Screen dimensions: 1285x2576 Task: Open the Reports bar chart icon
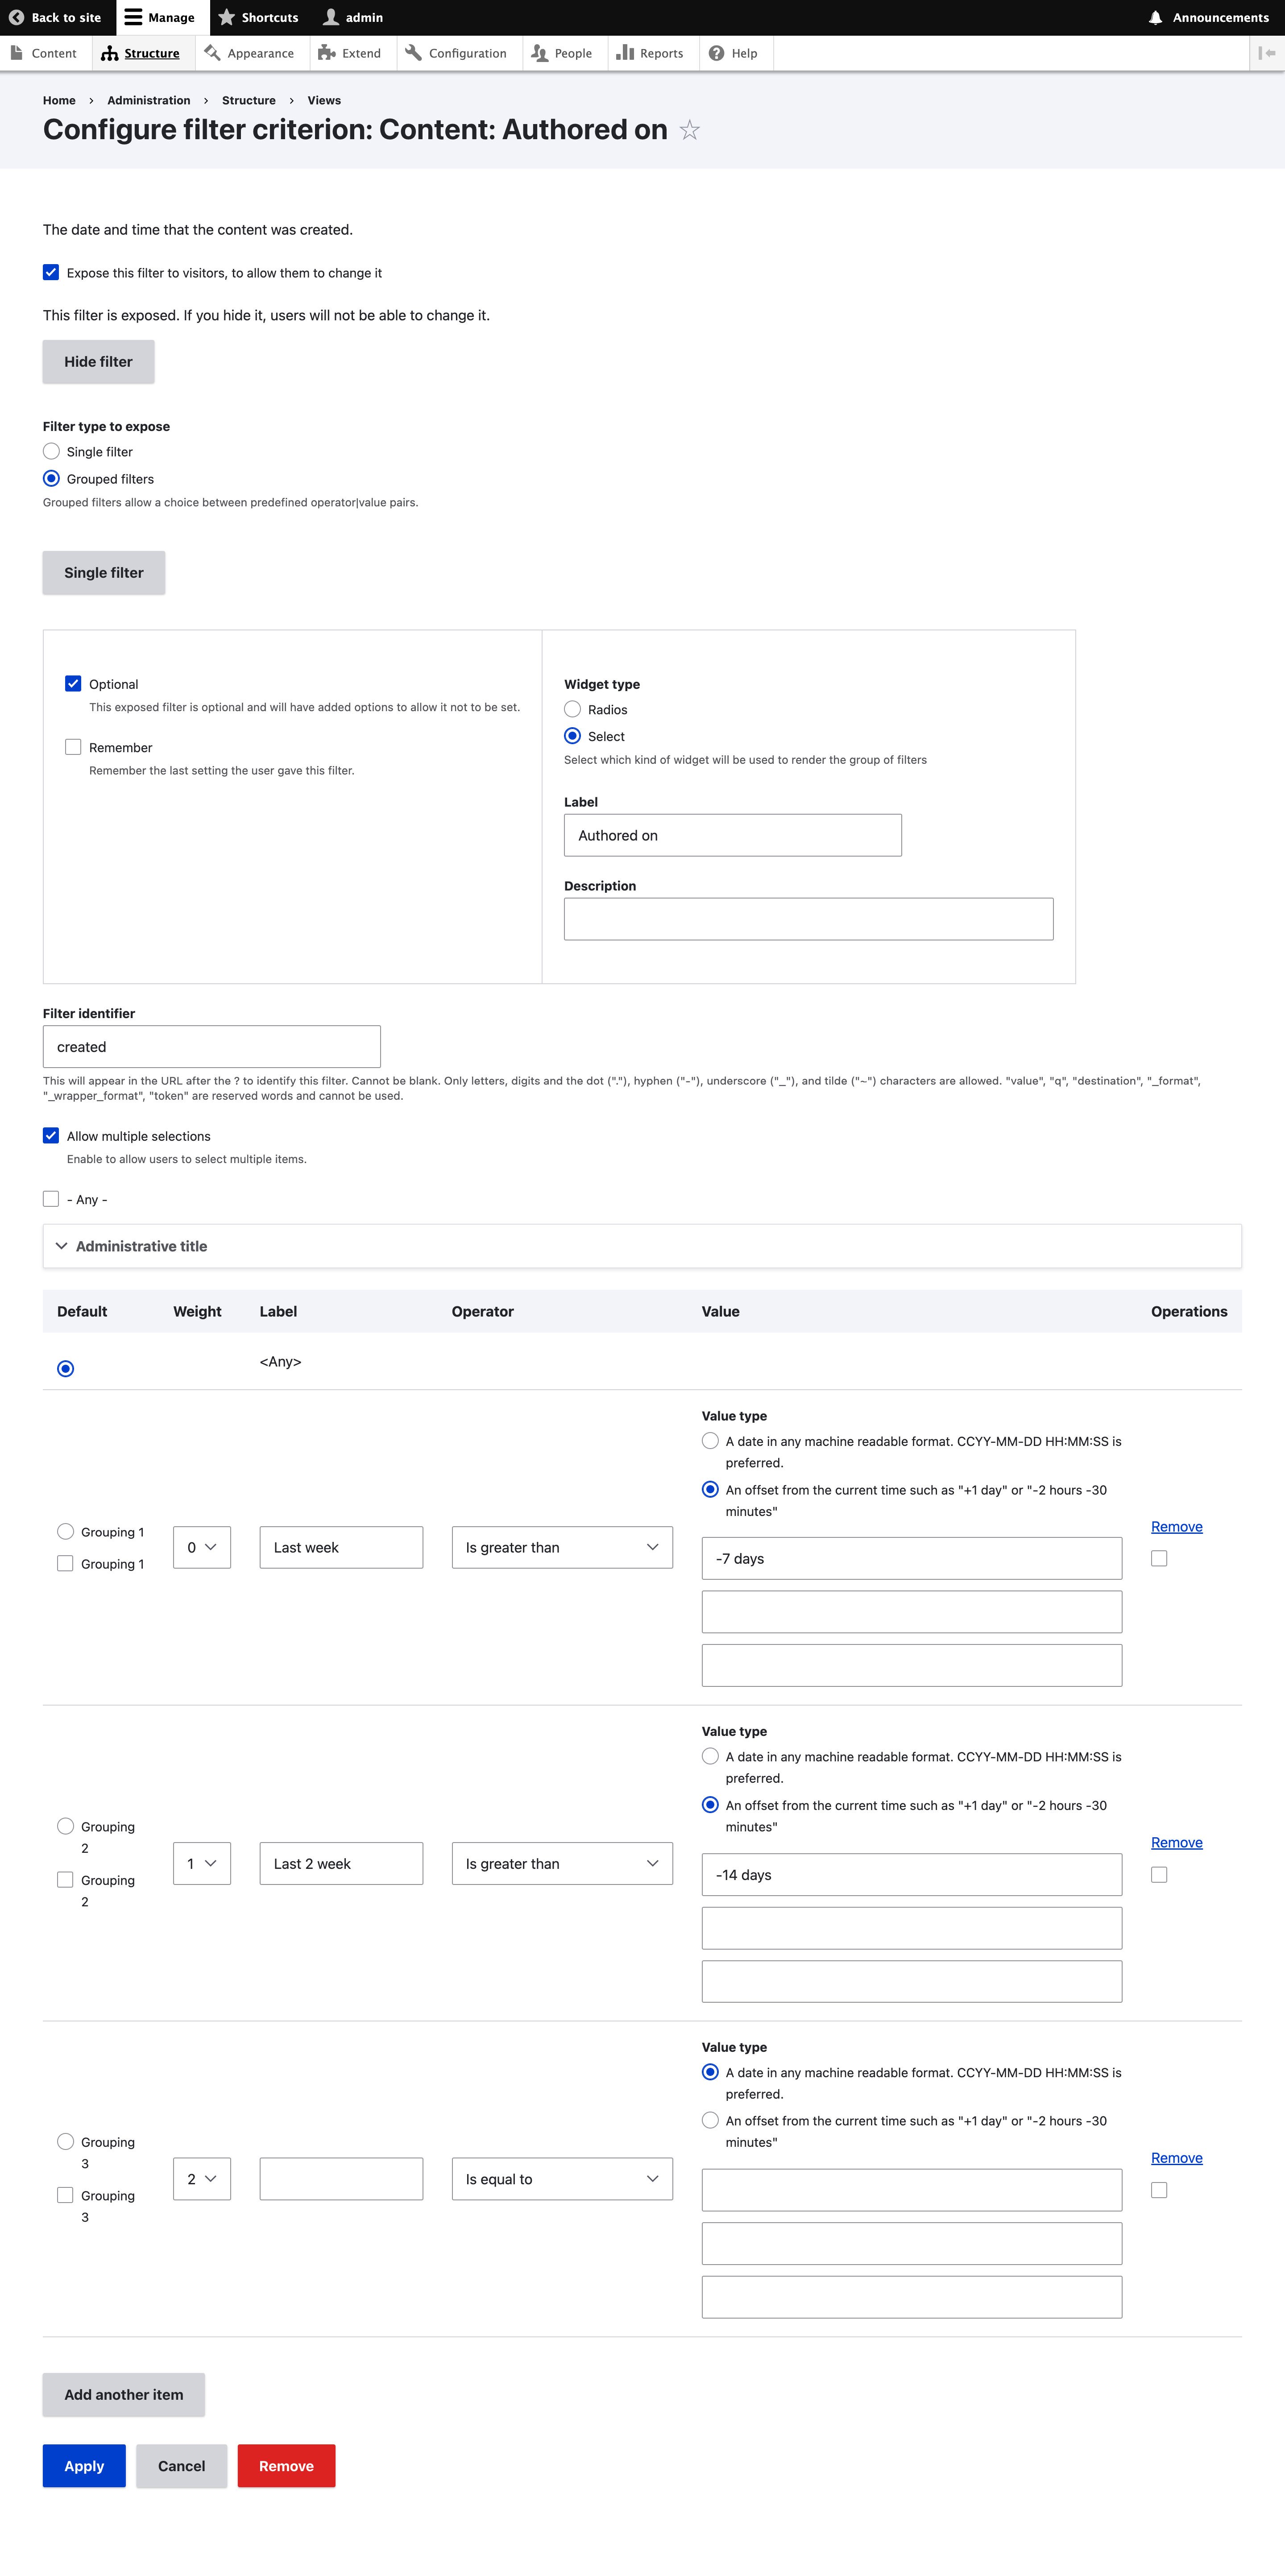(625, 53)
